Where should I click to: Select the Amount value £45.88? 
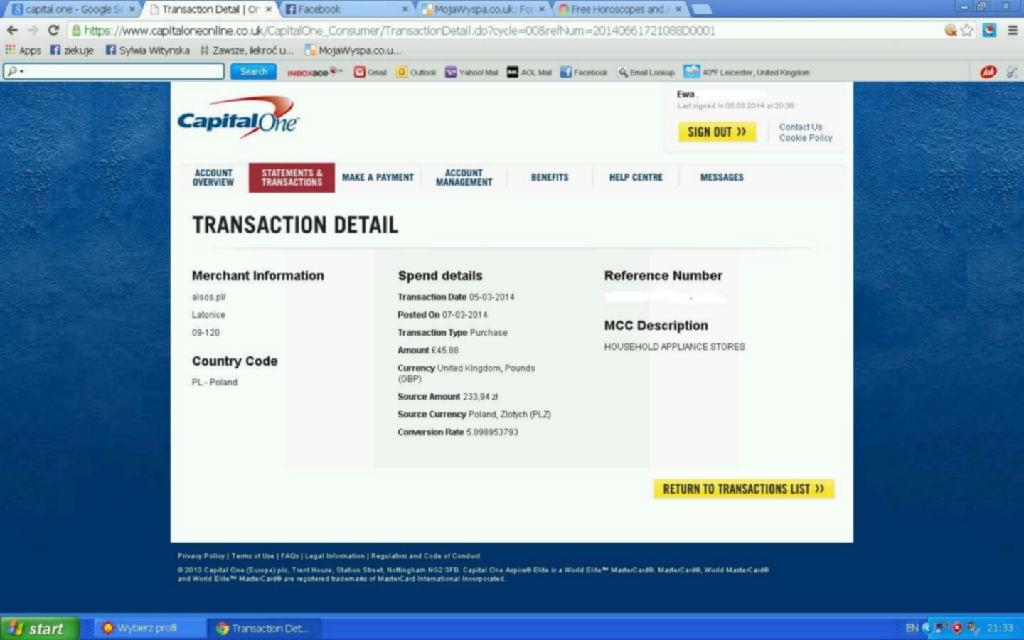click(x=445, y=351)
